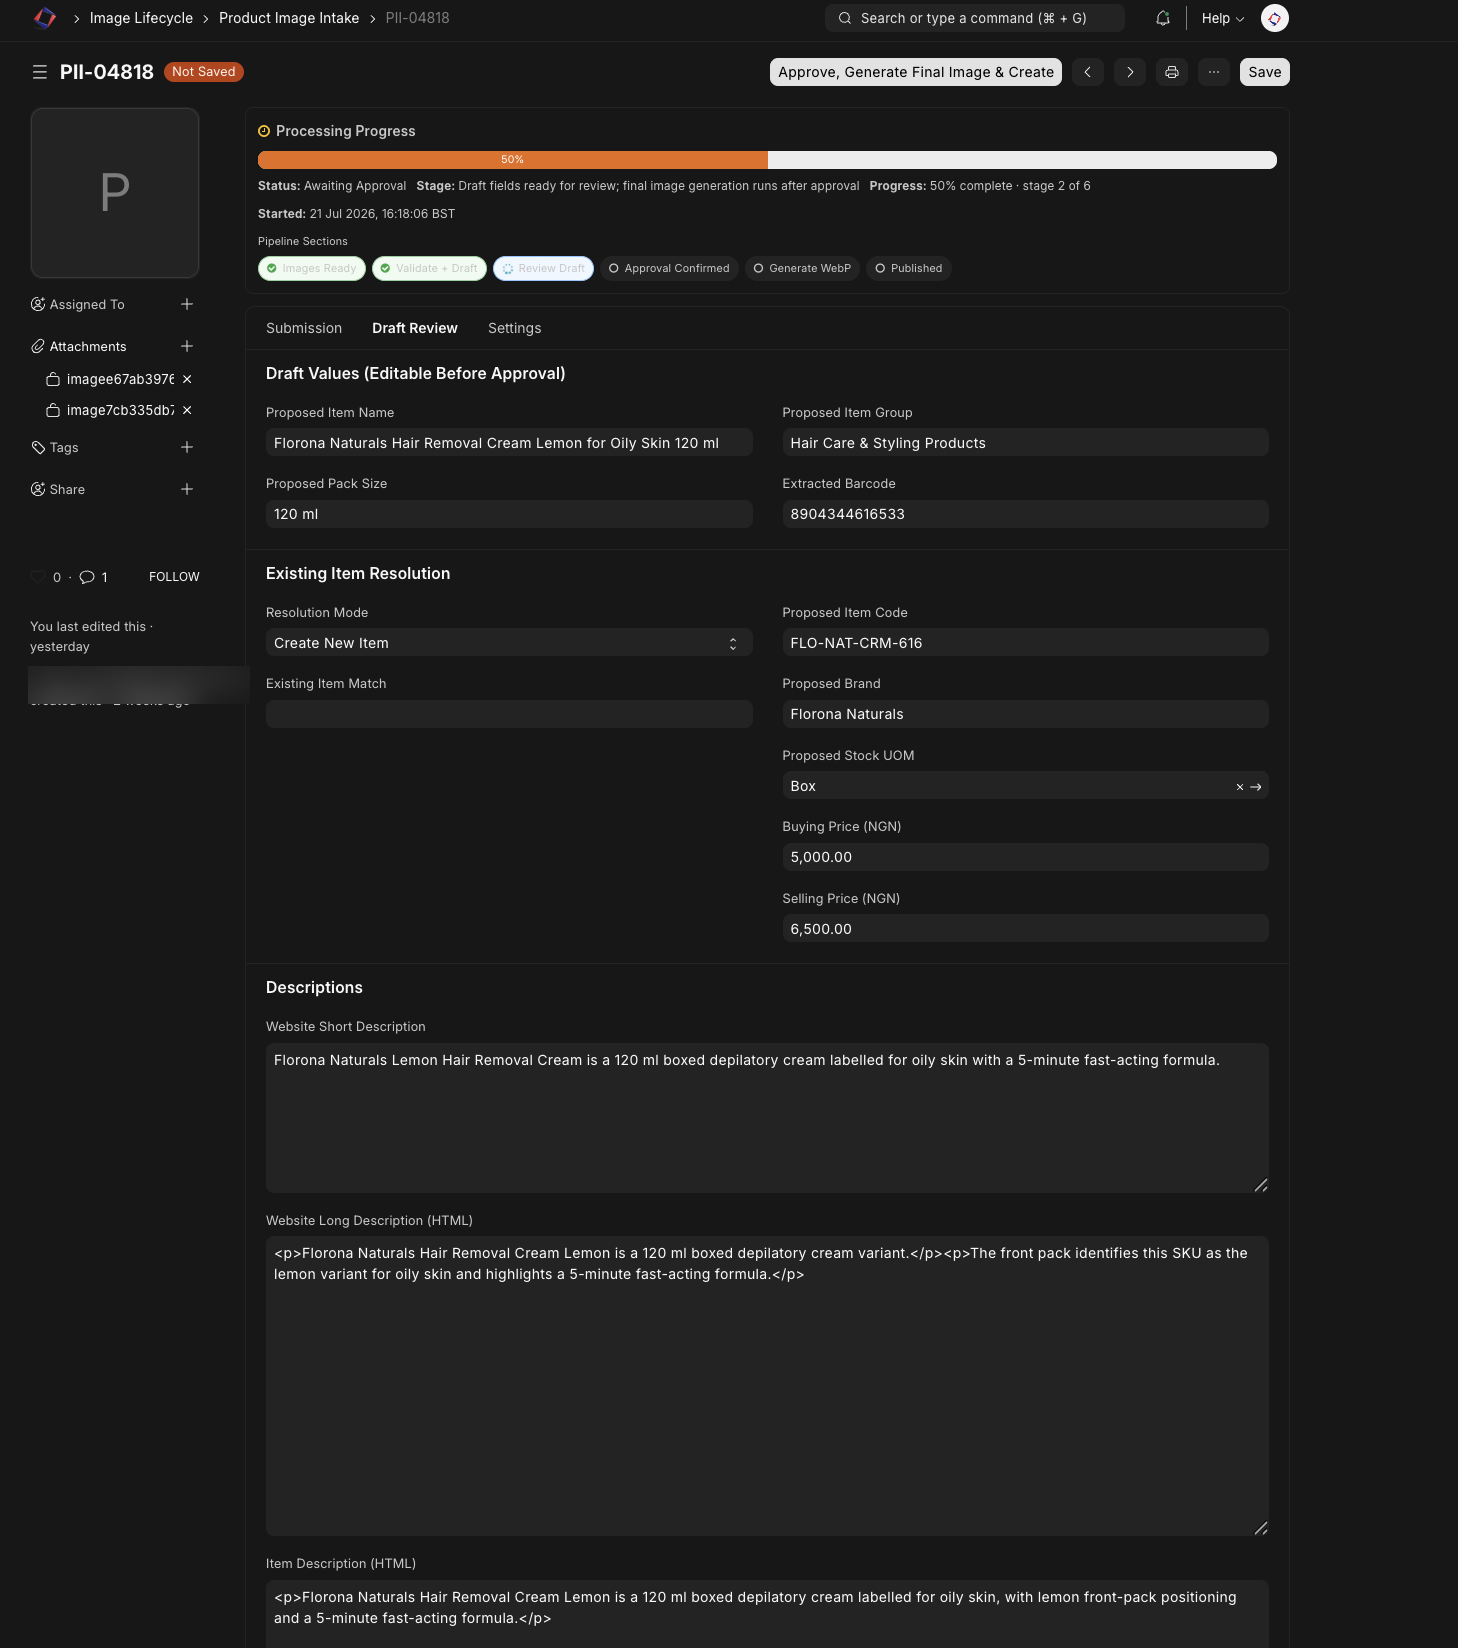Clear the Proposed Stock UOM value
The width and height of the screenshot is (1458, 1648).
click(1240, 787)
